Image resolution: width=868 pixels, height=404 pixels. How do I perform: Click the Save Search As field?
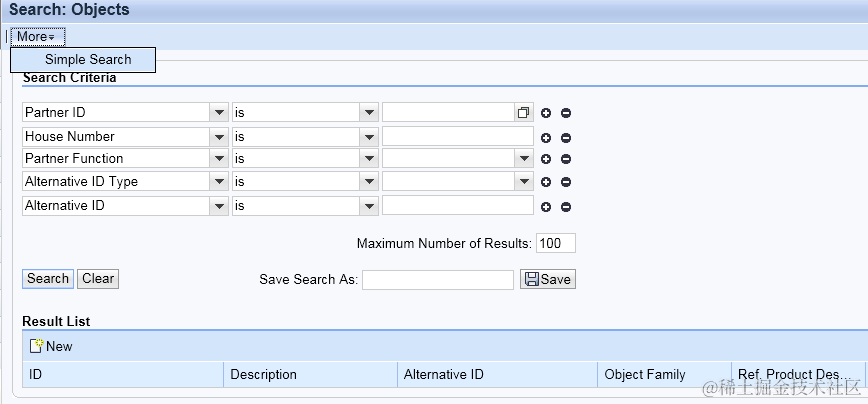click(x=438, y=279)
